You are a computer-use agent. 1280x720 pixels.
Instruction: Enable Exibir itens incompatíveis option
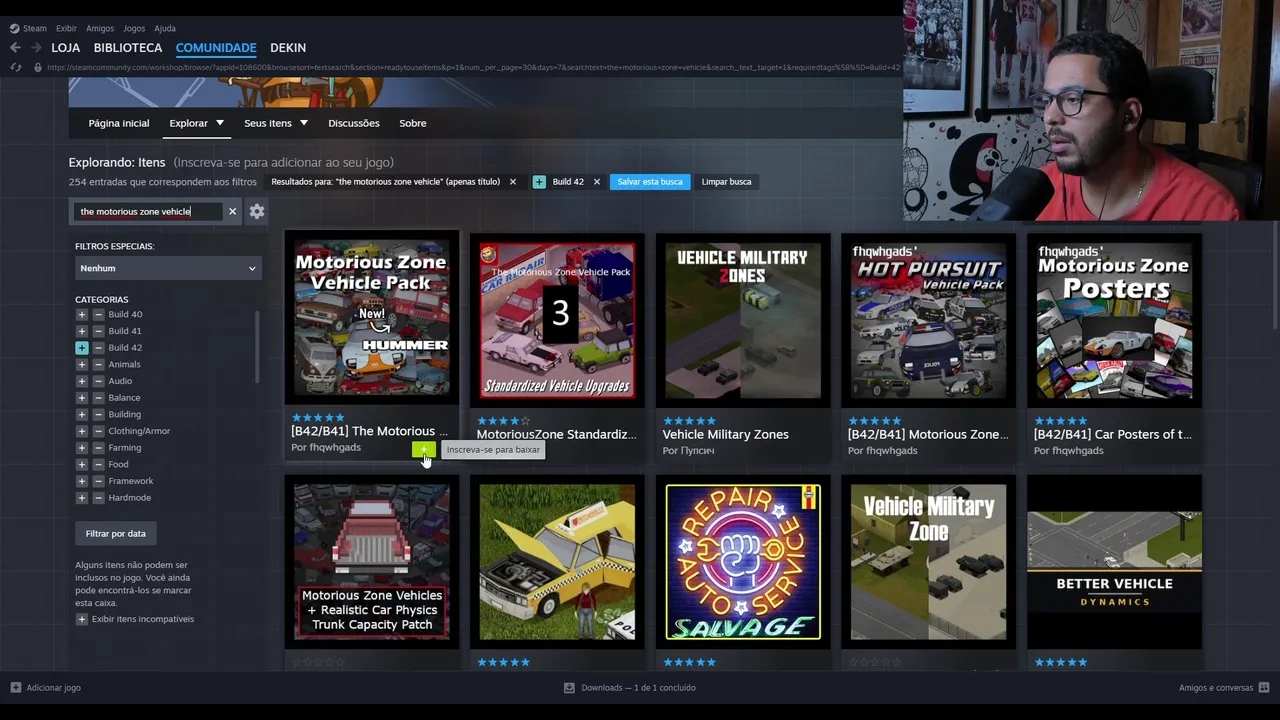(82, 619)
